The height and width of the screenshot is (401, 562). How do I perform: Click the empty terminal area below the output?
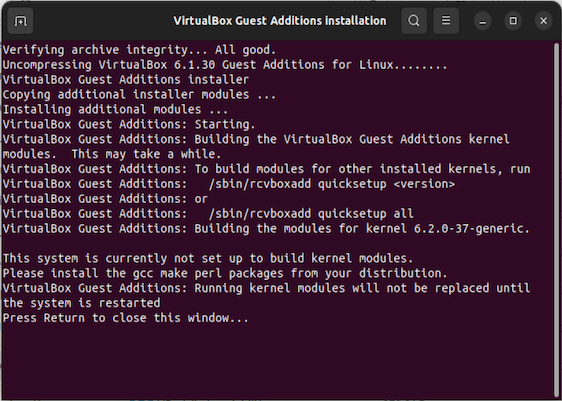coord(280,362)
